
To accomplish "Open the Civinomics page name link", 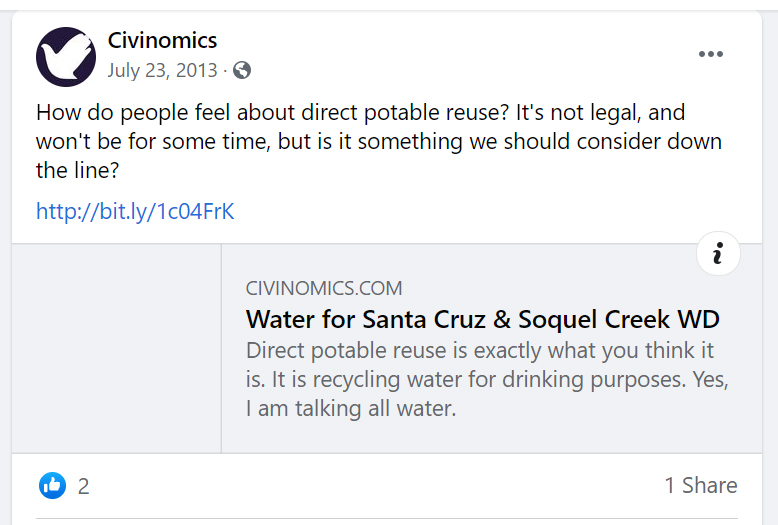I will (x=162, y=41).
